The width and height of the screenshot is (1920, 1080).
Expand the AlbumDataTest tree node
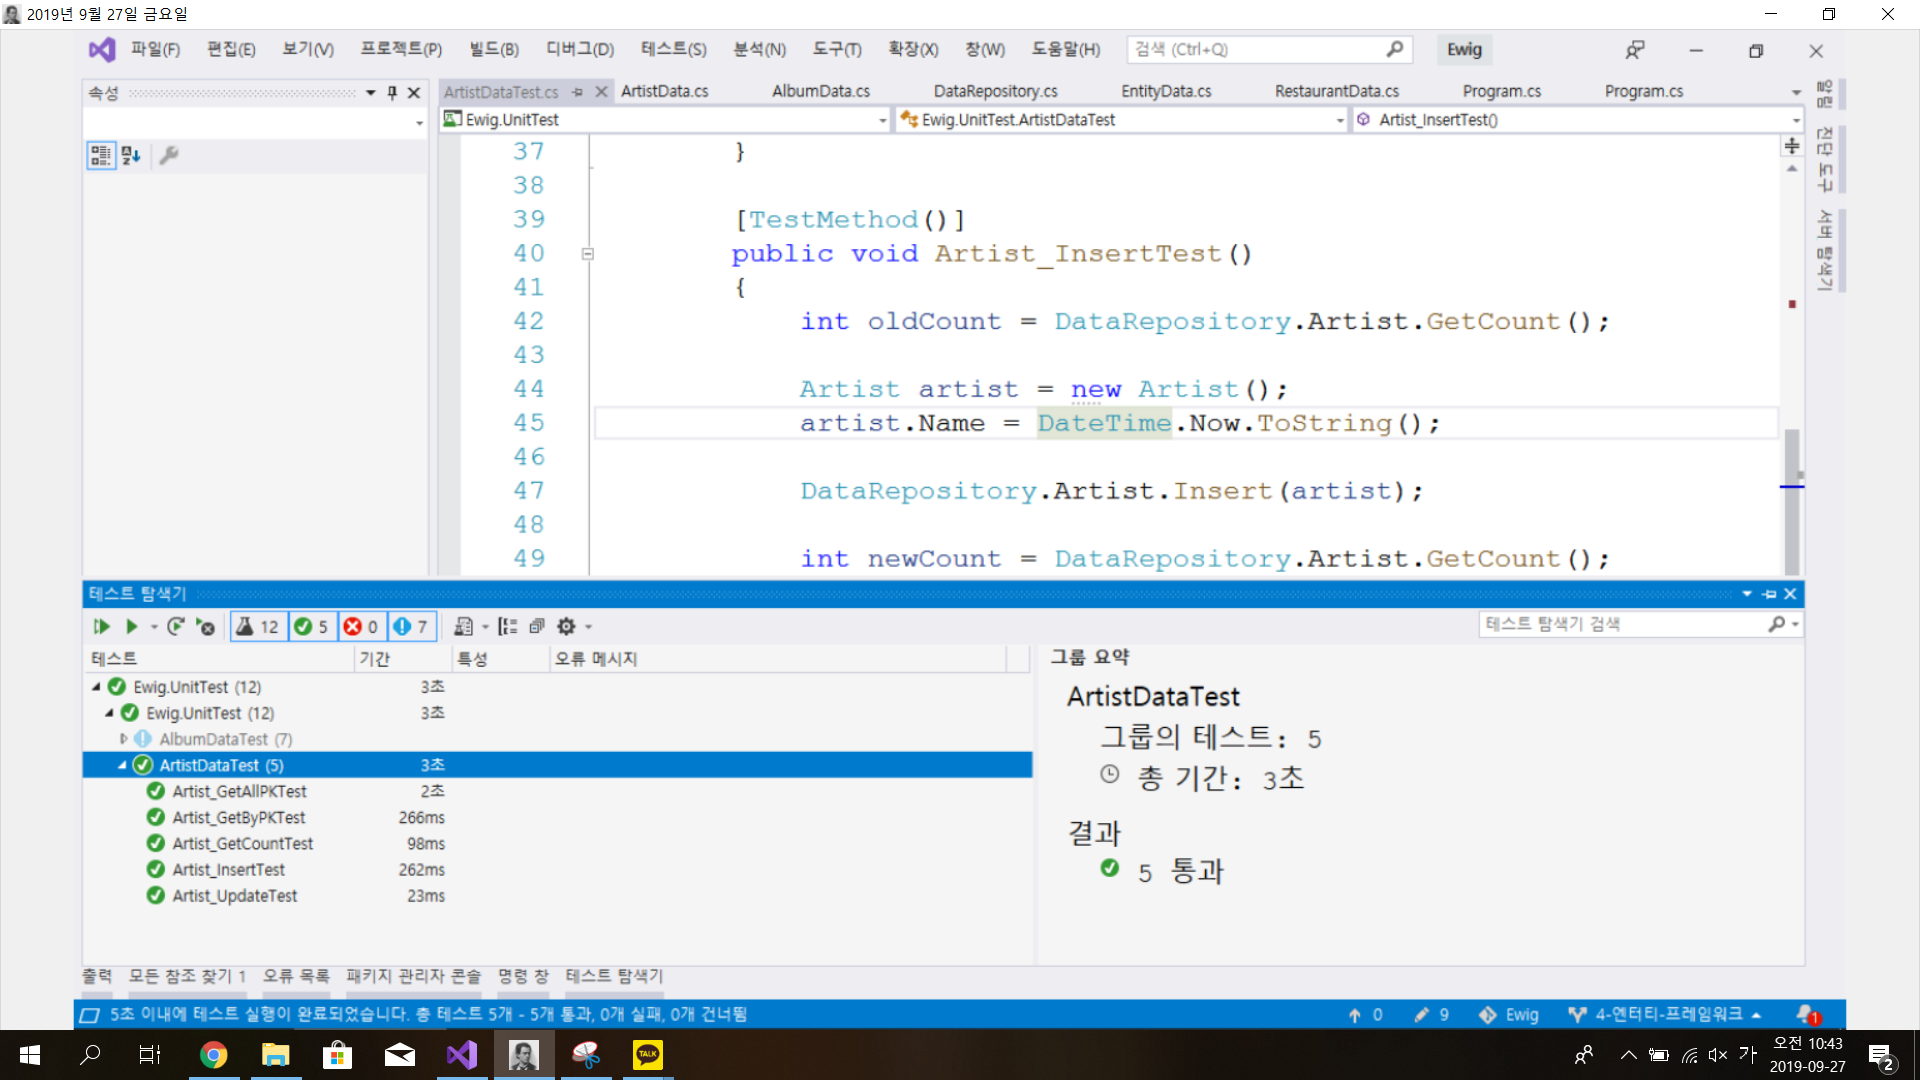124,739
